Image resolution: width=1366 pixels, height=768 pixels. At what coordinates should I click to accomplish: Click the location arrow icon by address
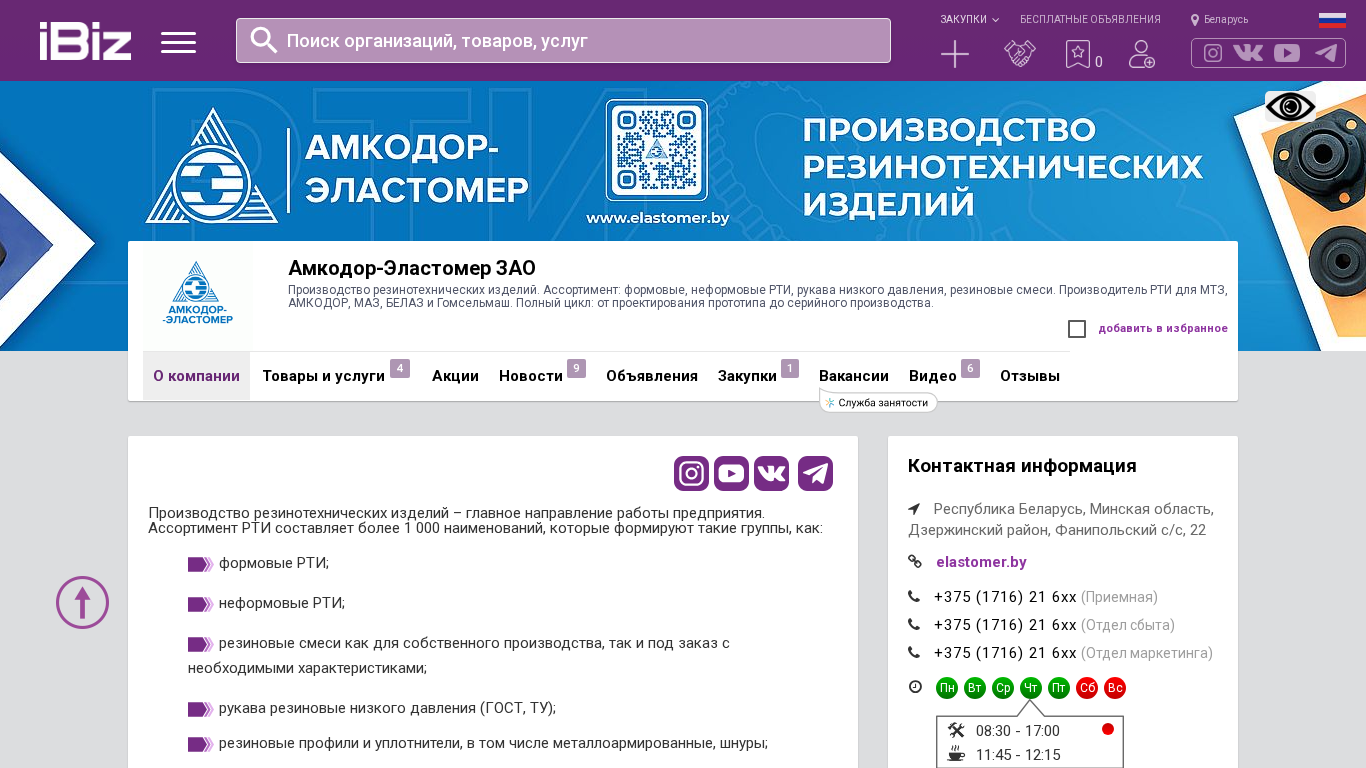point(914,509)
